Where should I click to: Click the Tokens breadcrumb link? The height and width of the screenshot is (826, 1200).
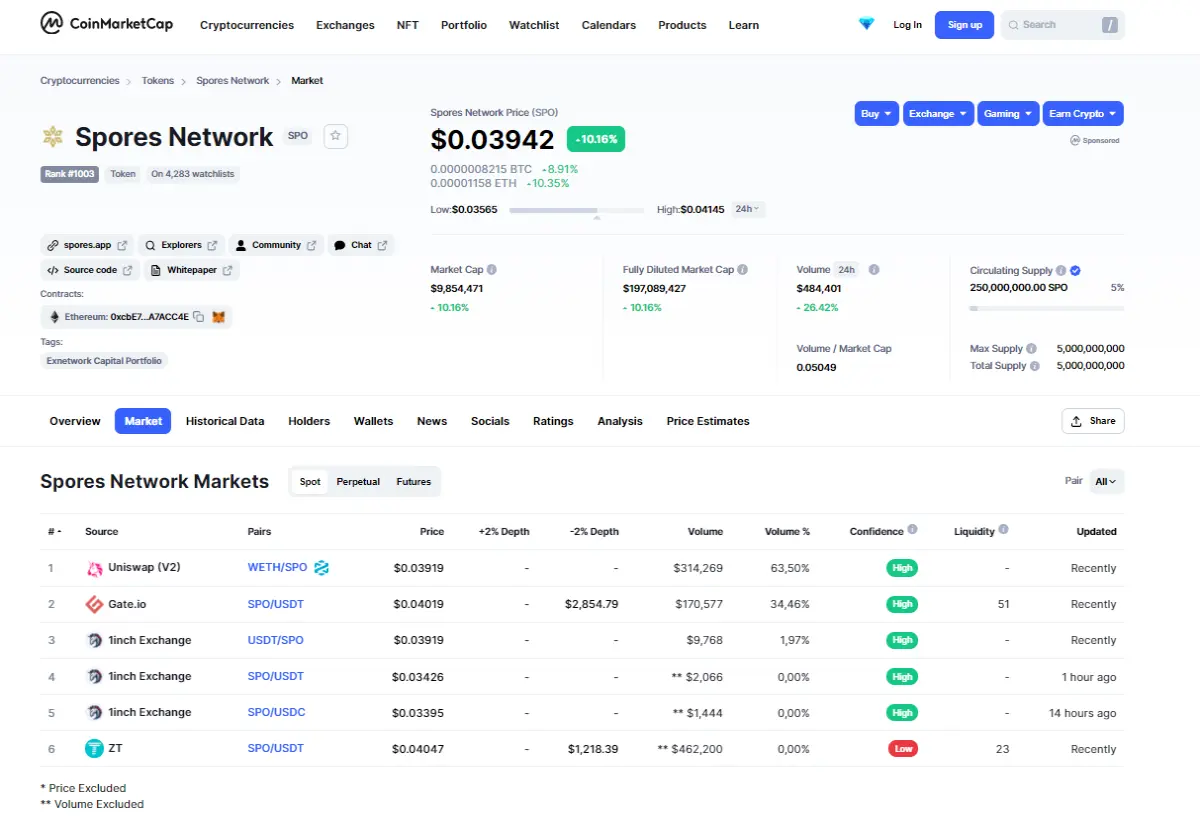click(x=158, y=80)
